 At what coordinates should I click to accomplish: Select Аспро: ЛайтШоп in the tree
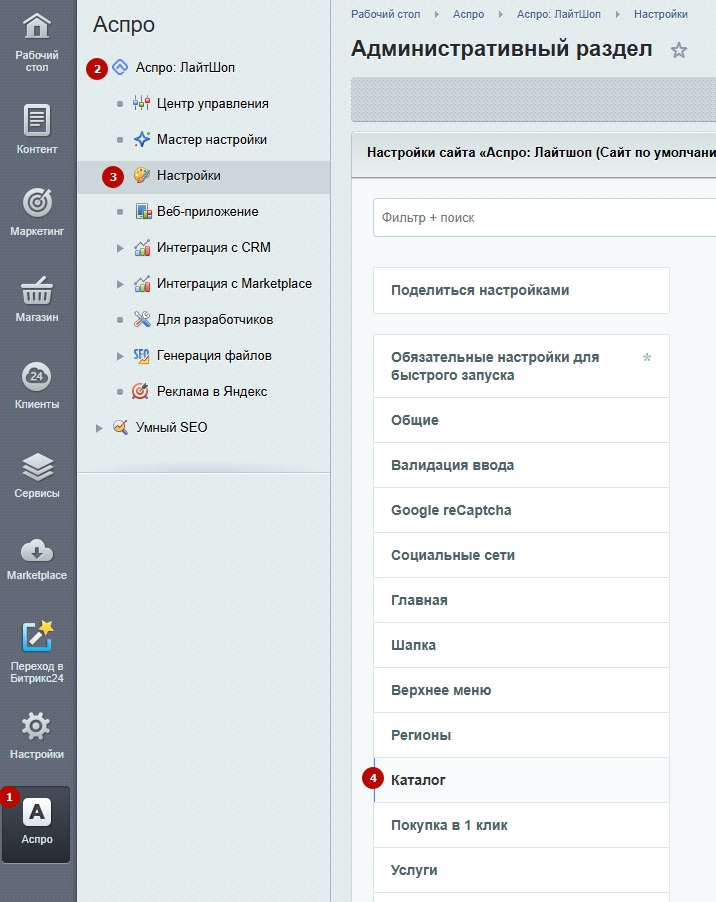(185, 67)
